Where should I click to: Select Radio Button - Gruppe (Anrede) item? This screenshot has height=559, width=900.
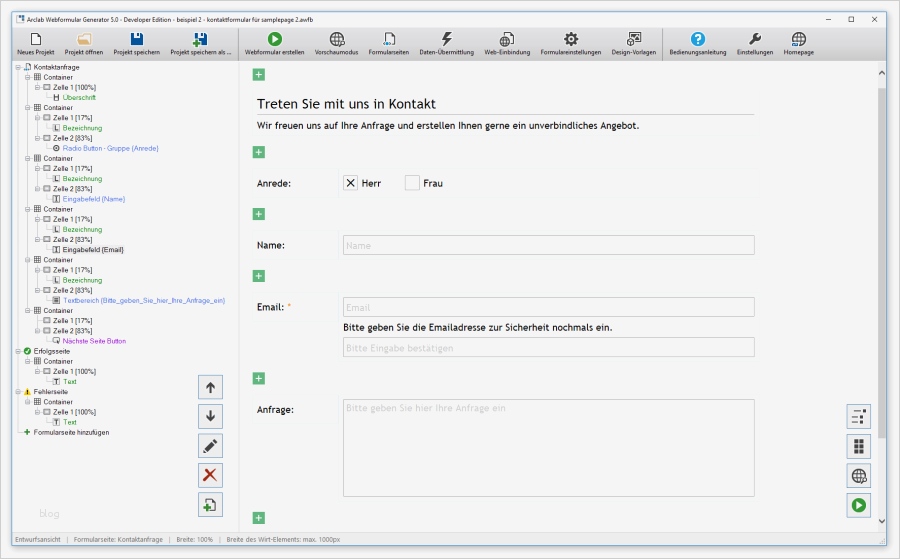pos(110,148)
